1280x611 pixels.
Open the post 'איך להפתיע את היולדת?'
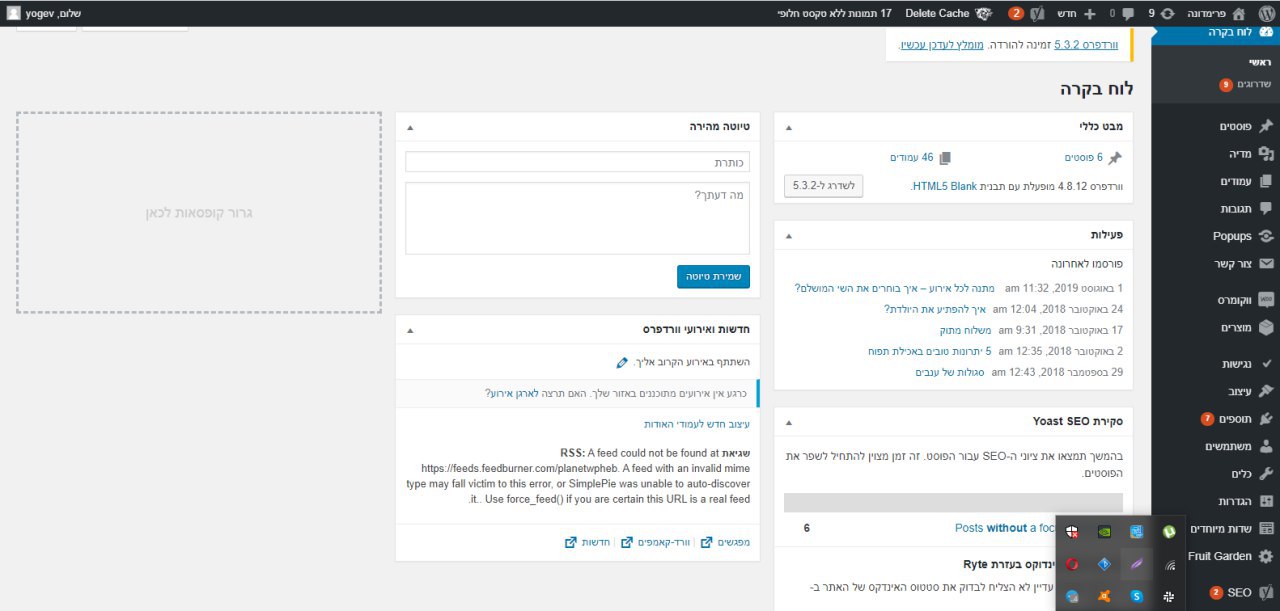(935, 309)
